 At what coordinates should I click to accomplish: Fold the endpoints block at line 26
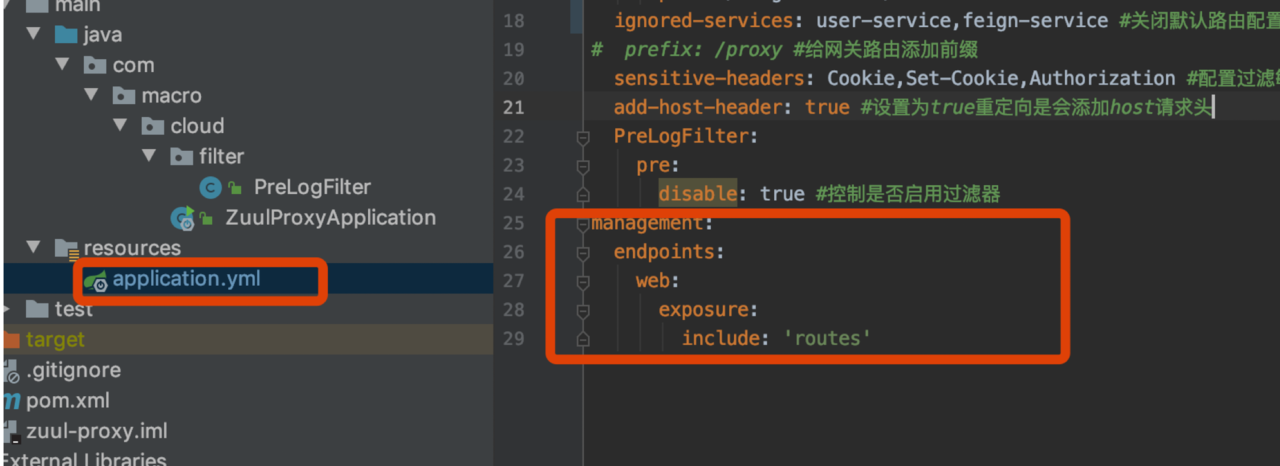click(x=583, y=252)
